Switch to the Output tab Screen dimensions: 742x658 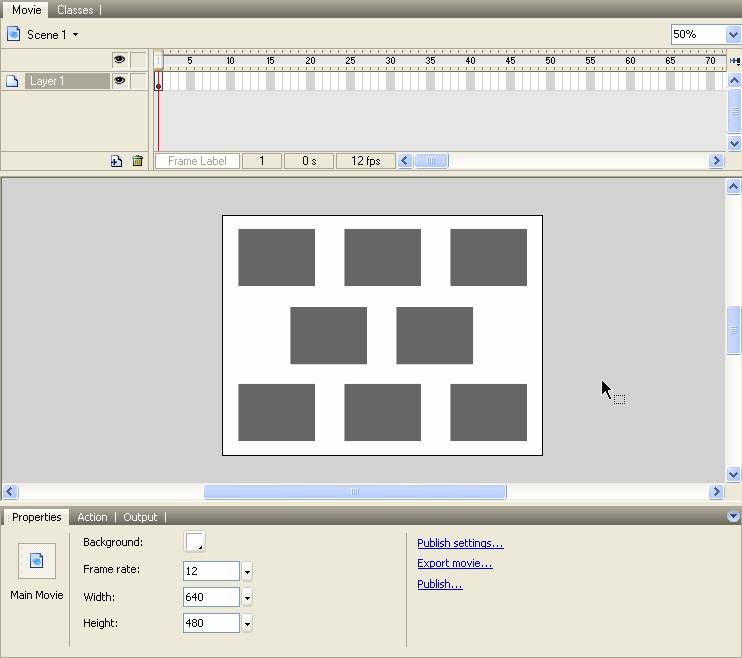tap(140, 517)
